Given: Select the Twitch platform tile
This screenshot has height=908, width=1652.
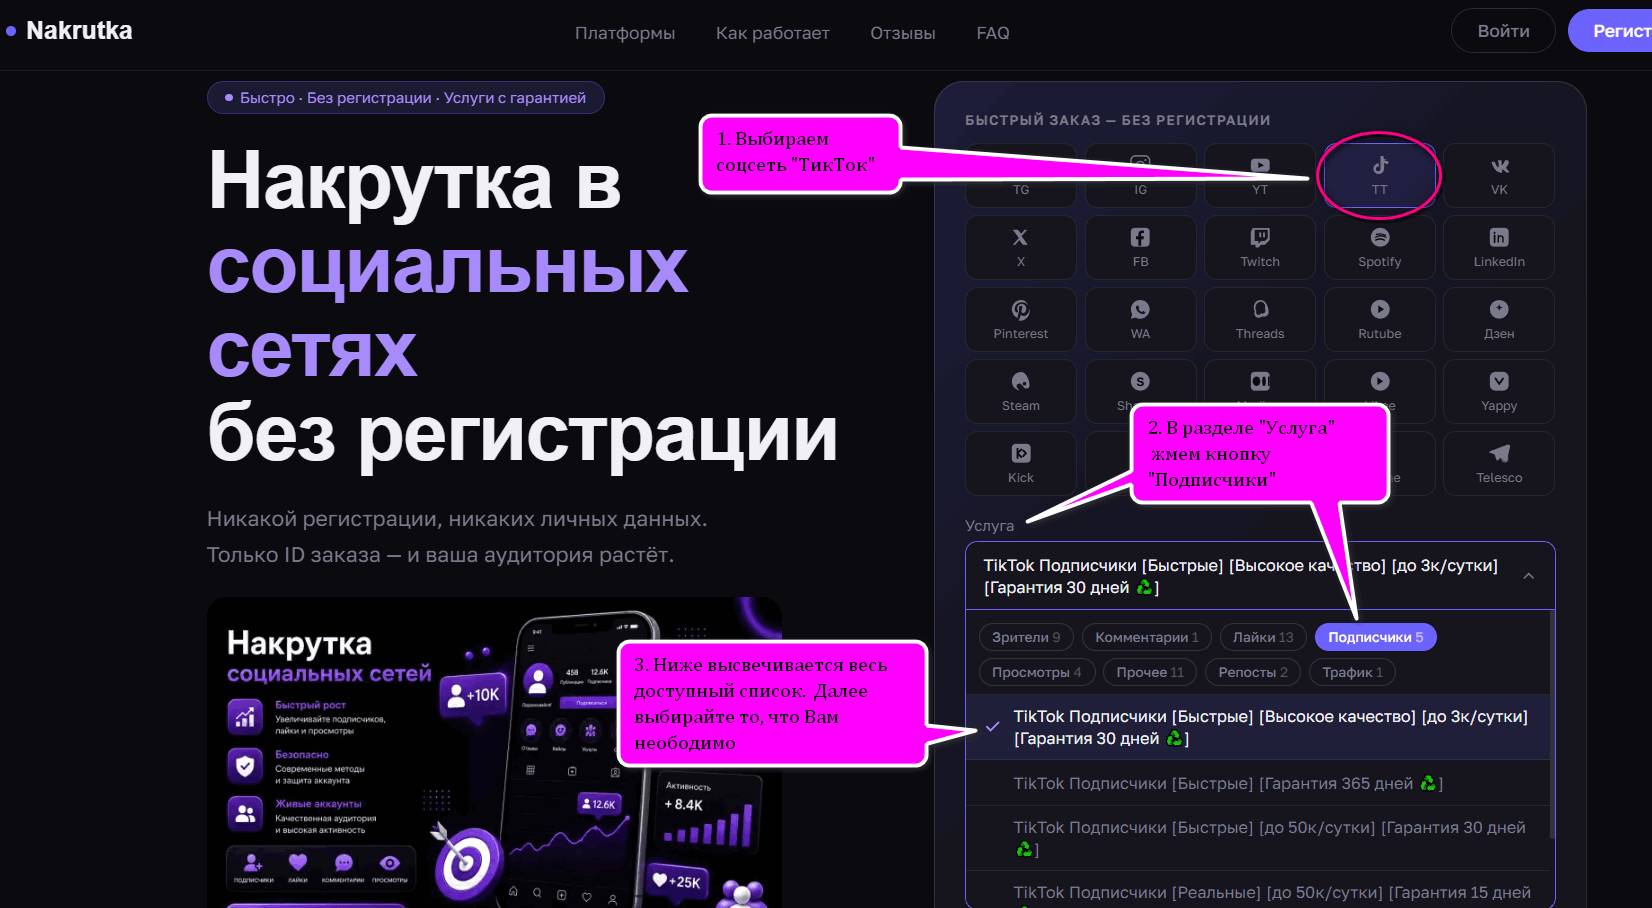Looking at the screenshot, I should pos(1260,247).
